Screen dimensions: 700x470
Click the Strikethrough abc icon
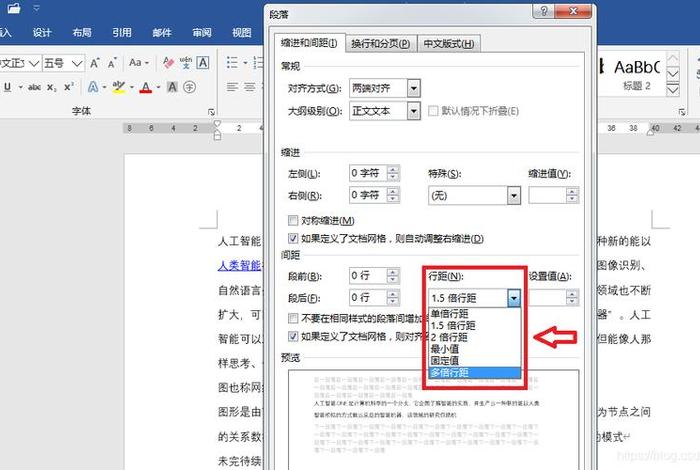[x=34, y=87]
